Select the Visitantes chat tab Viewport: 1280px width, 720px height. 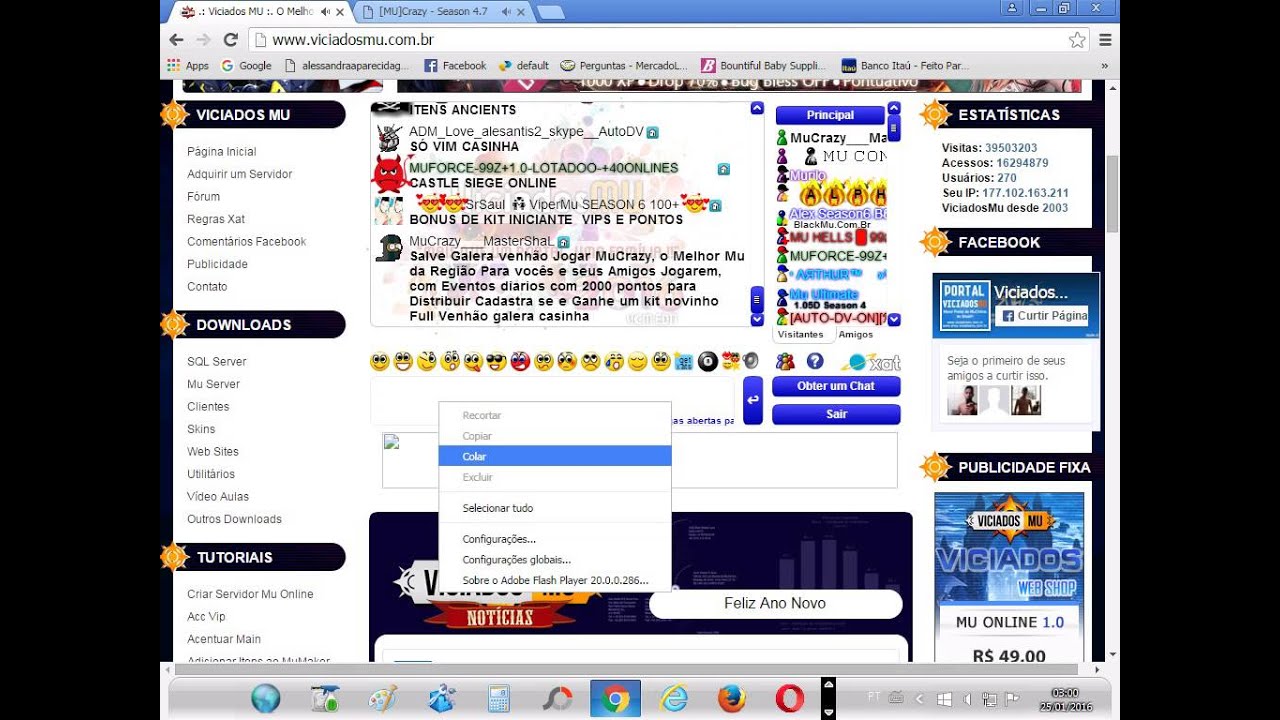(x=801, y=335)
